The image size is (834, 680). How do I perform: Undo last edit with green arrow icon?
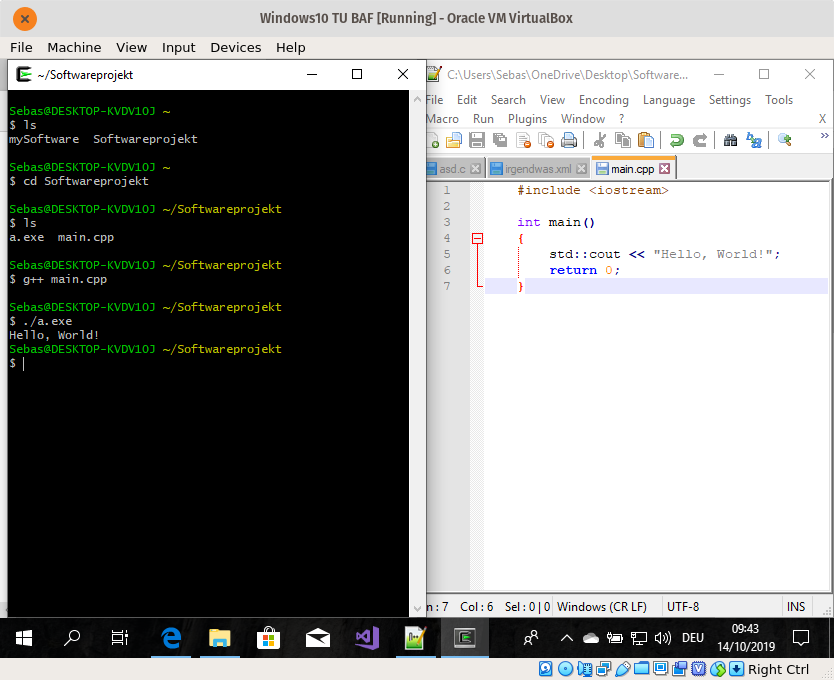click(677, 140)
